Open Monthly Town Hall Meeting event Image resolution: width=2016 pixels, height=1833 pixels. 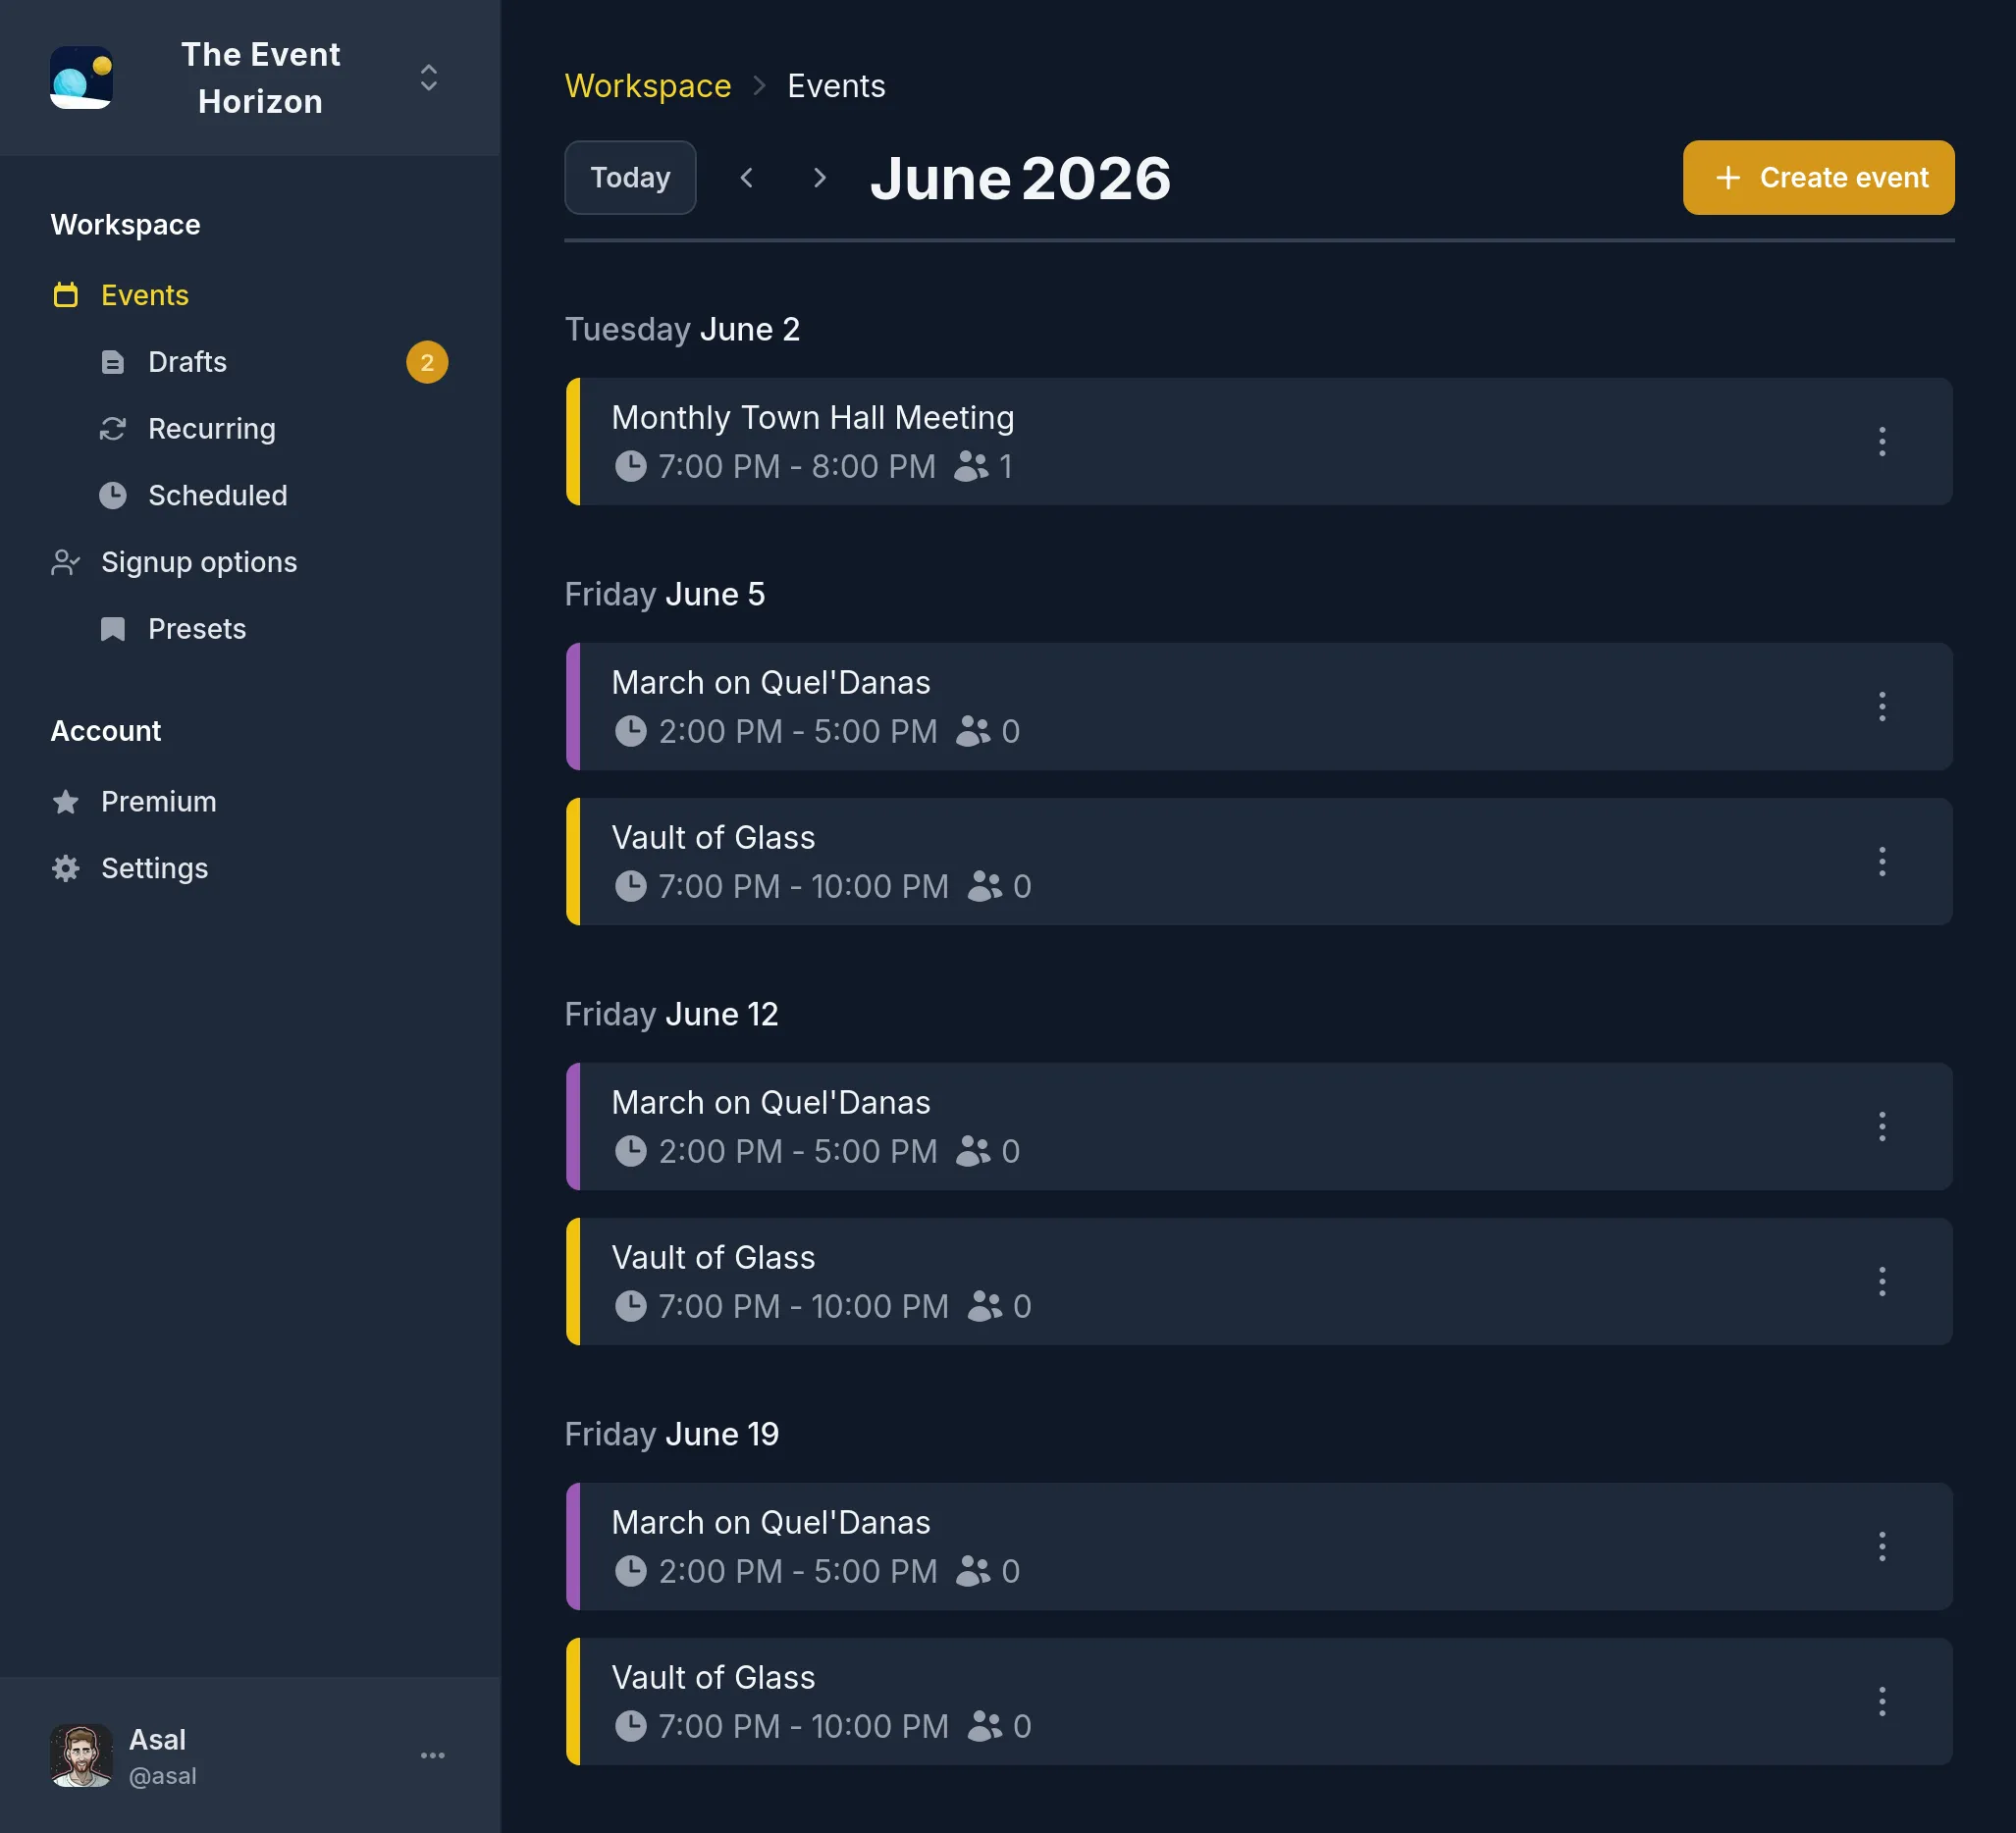1259,442
